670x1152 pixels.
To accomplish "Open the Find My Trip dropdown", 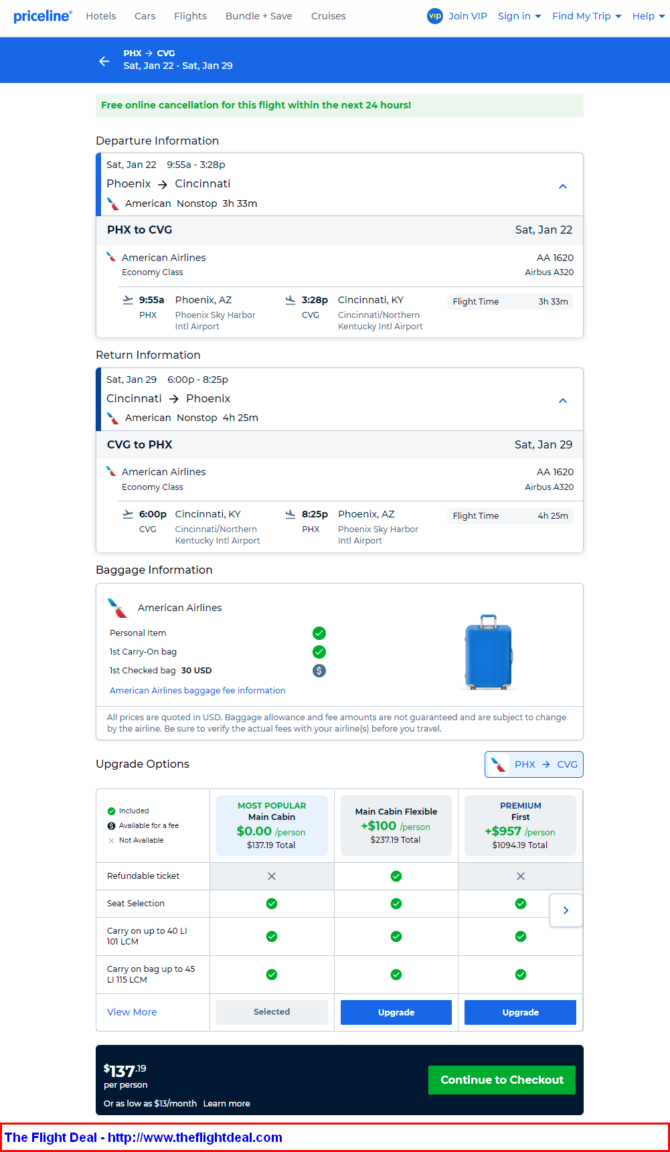I will 586,16.
